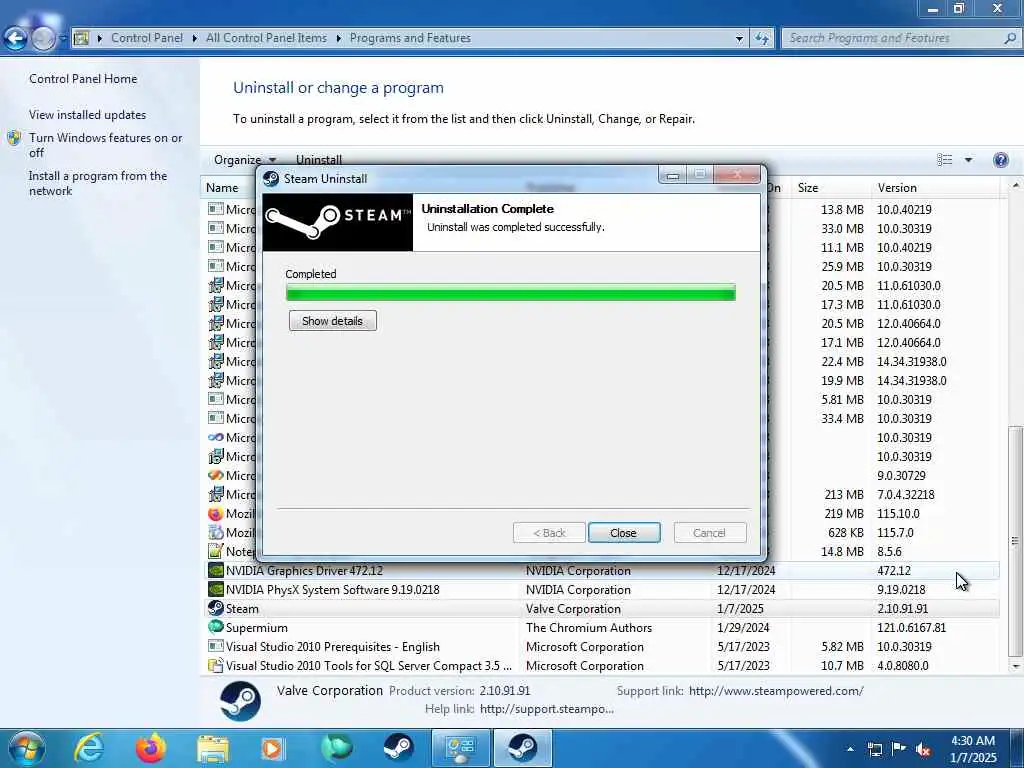The height and width of the screenshot is (768, 1024).
Task: Click the forward navigation arrow
Action: 43,39
